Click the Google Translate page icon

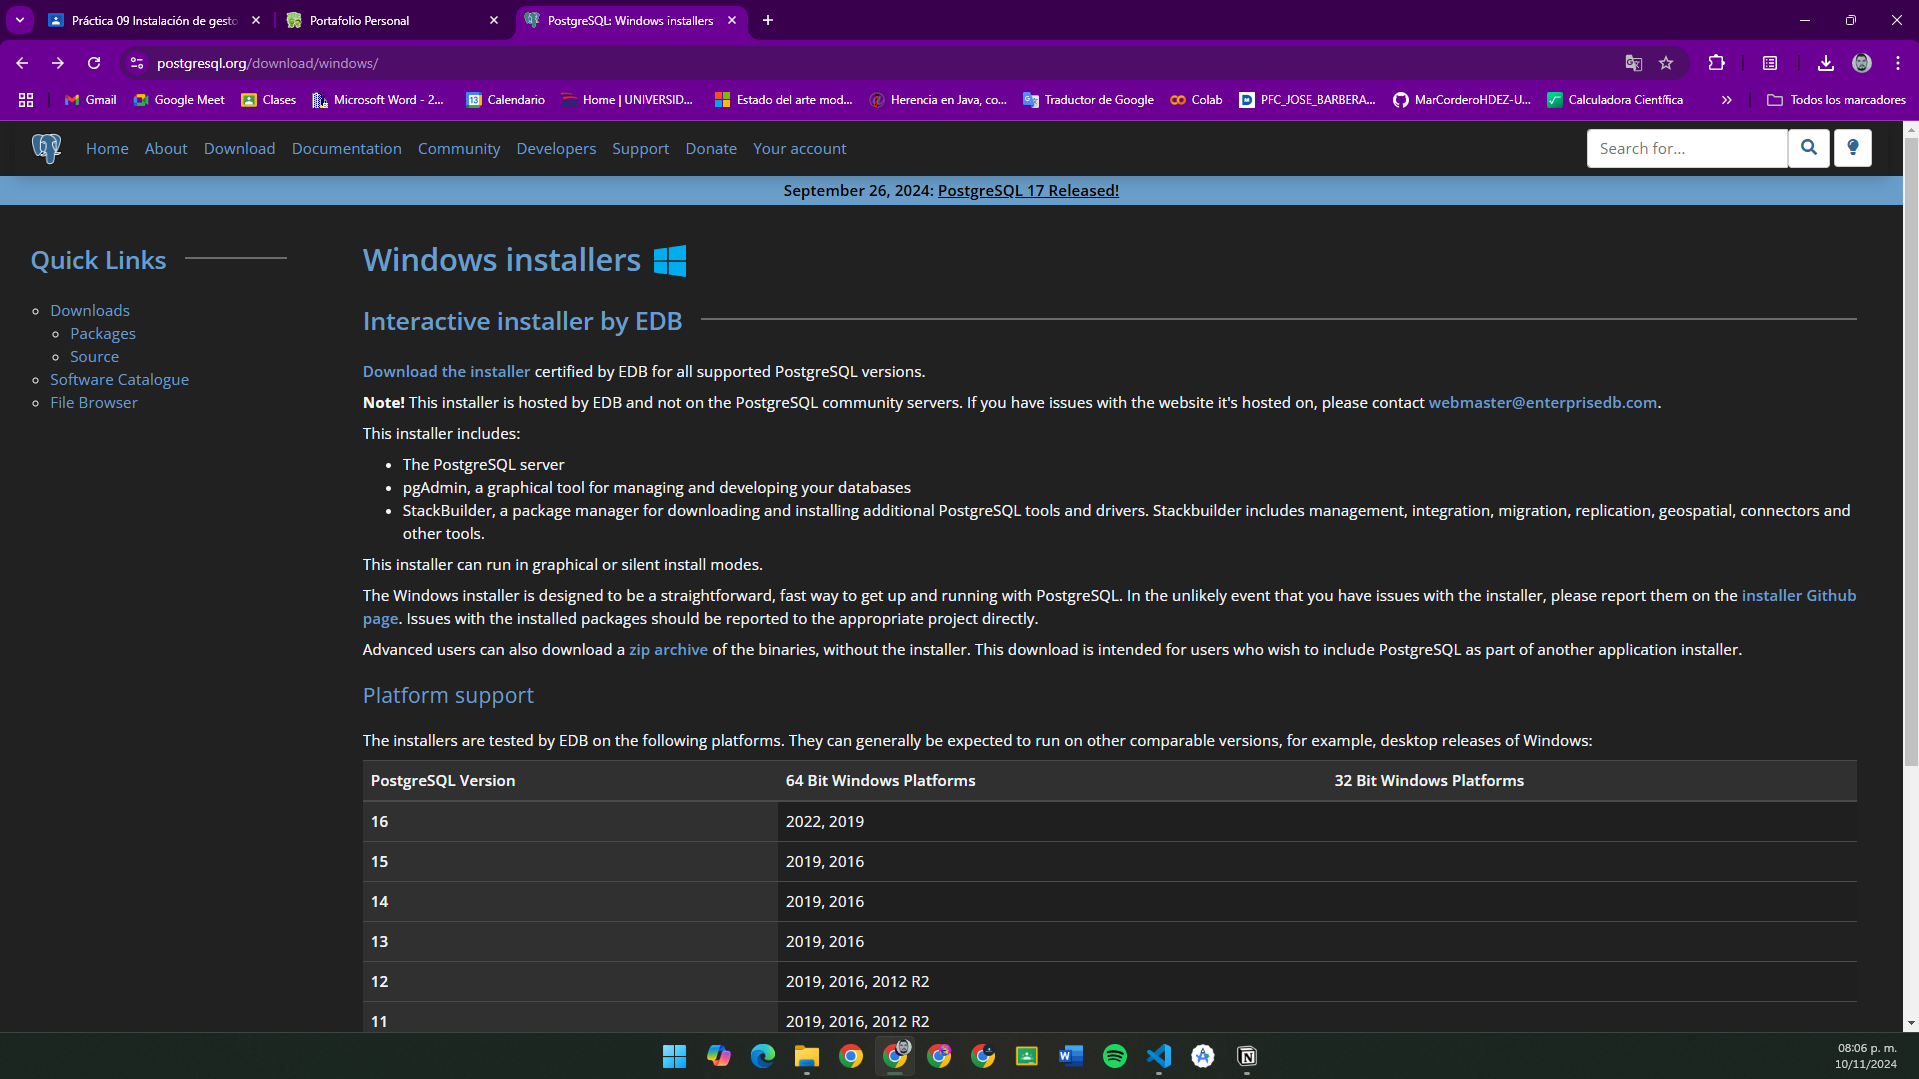[1633, 63]
